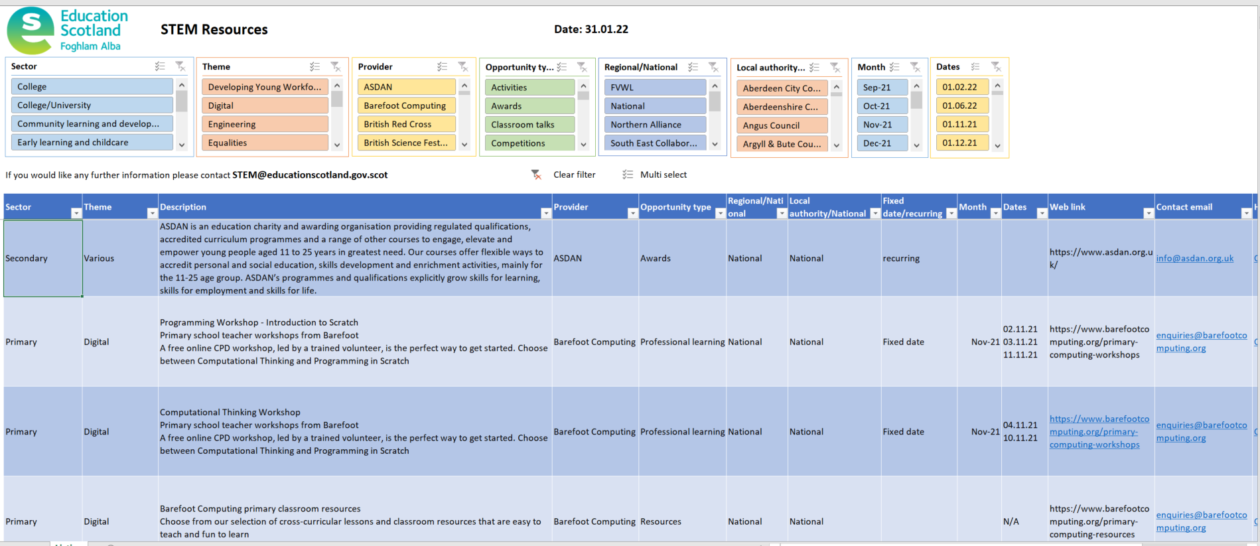Select the 'Resources' opportunity type cell

[x=683, y=521]
